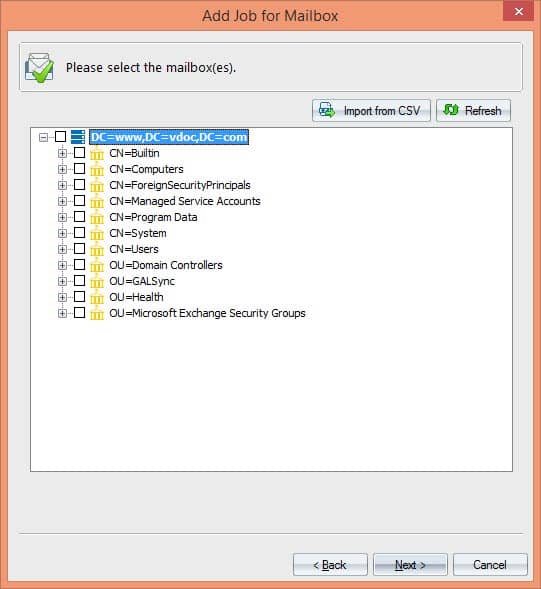The width and height of the screenshot is (541, 589).
Task: Select the CN=ForeignSecurityPrincipals tree item
Action: coord(180,185)
